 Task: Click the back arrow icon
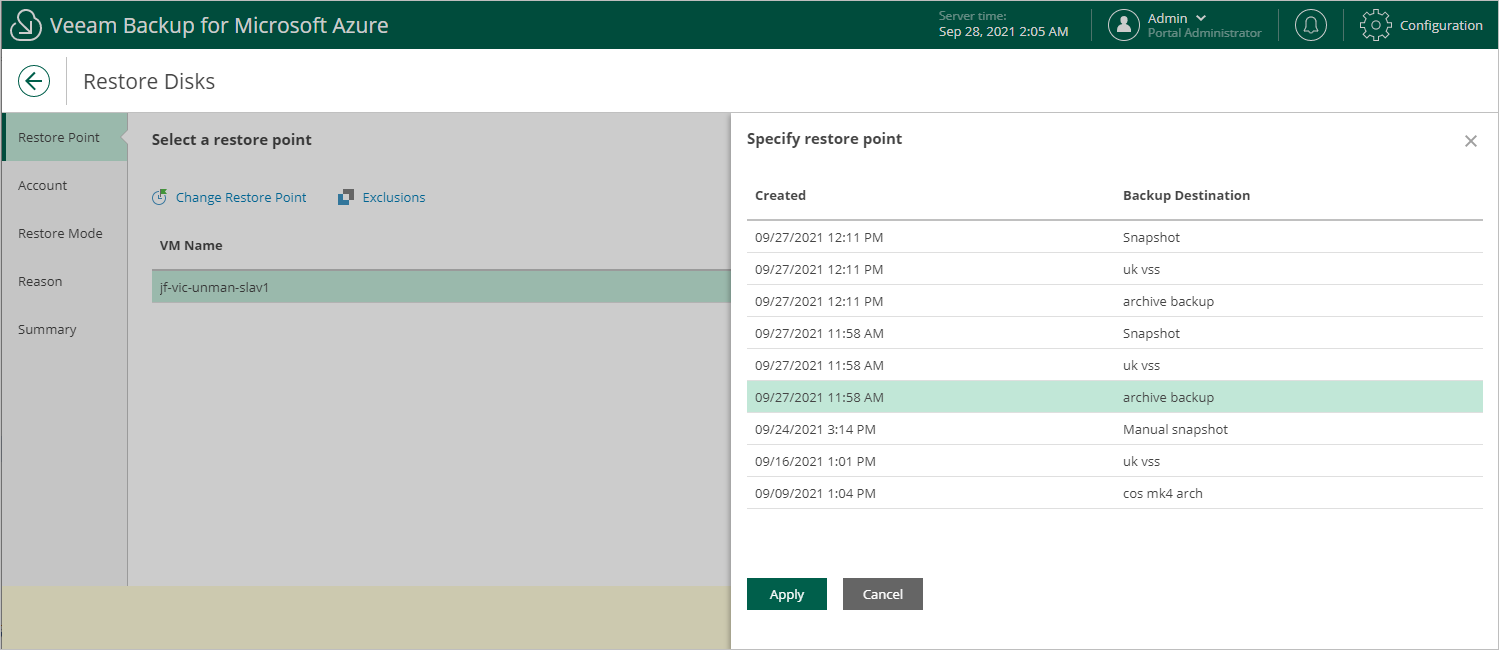[34, 81]
